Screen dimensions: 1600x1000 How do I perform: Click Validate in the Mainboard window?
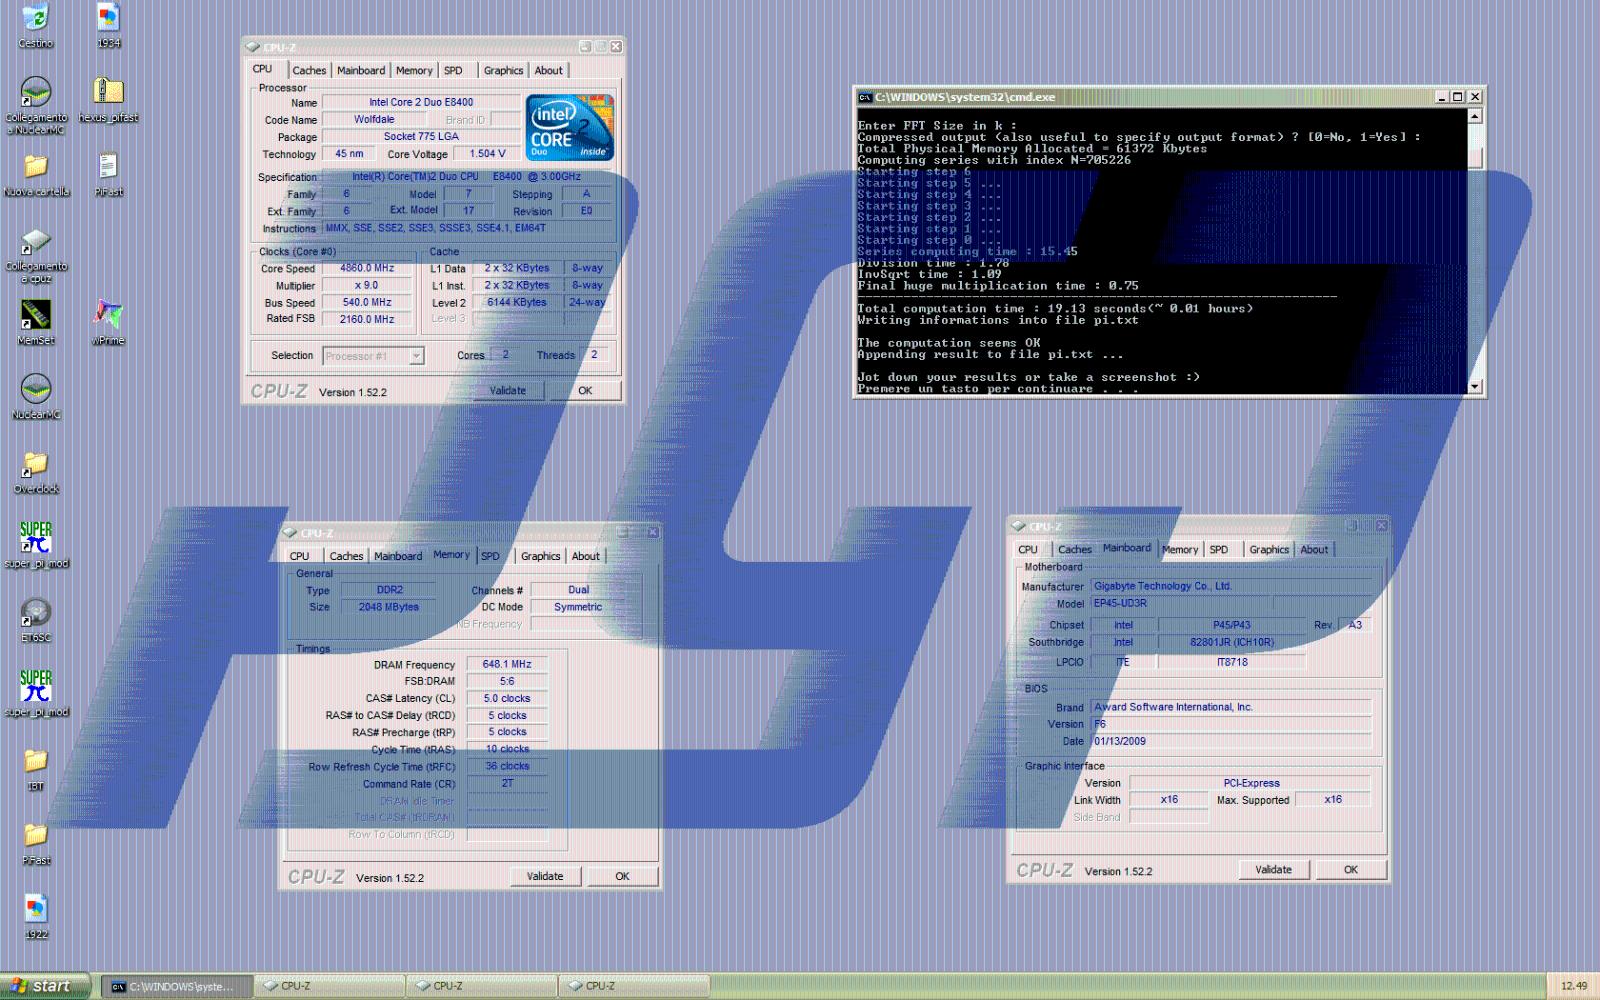(x=1273, y=870)
